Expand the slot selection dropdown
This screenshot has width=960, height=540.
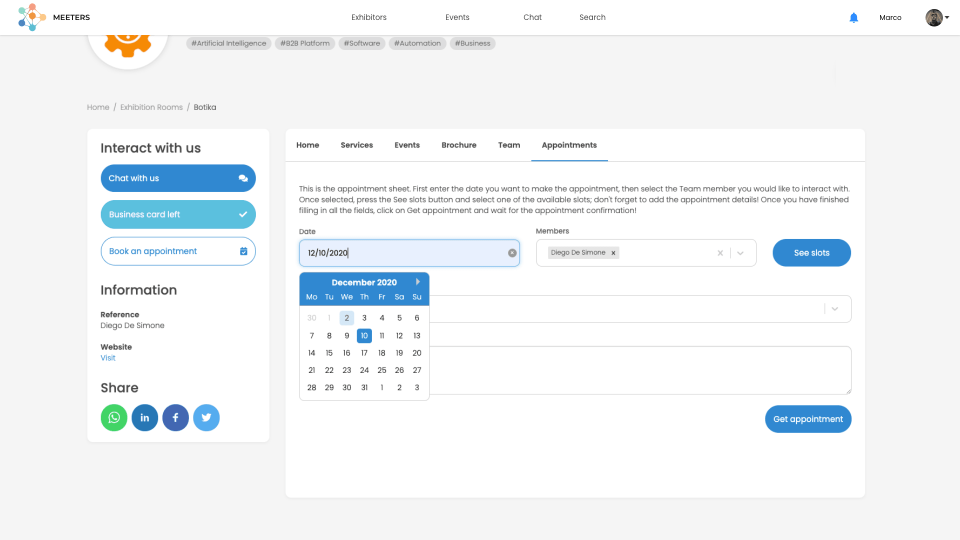tap(834, 309)
